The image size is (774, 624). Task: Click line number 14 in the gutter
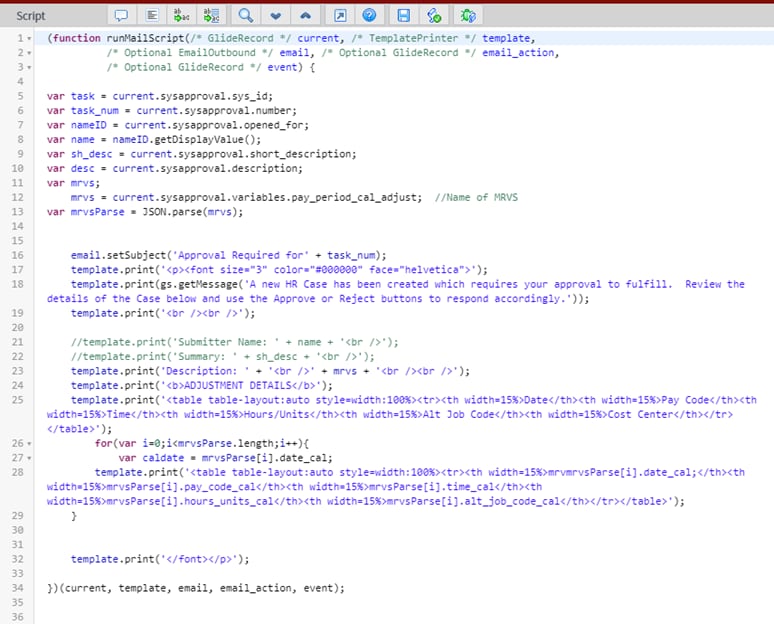18,226
